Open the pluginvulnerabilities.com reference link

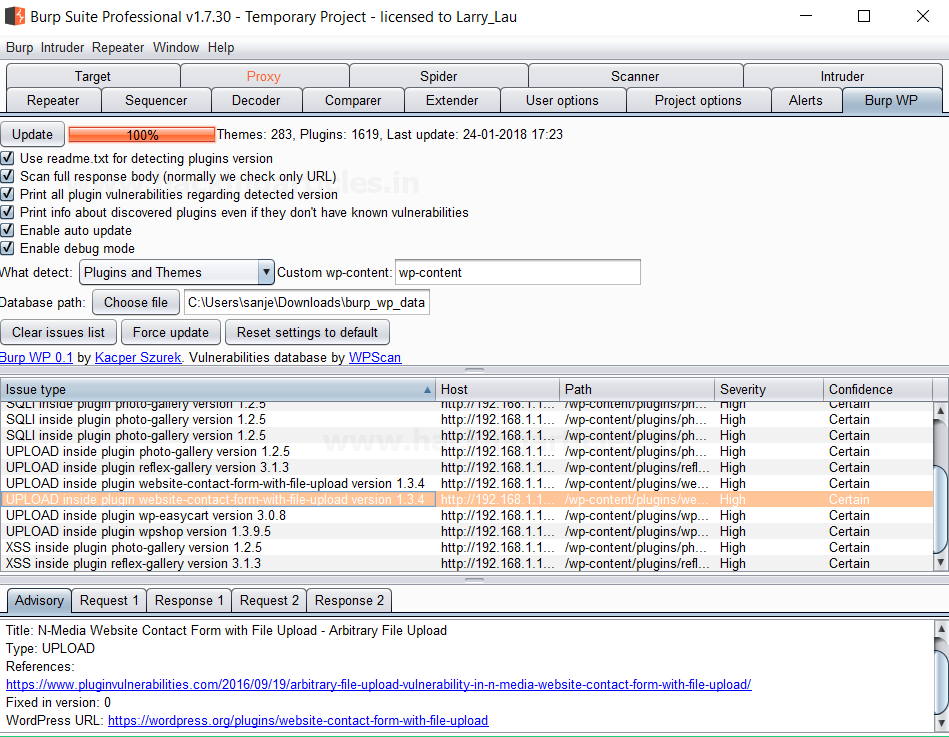[379, 684]
